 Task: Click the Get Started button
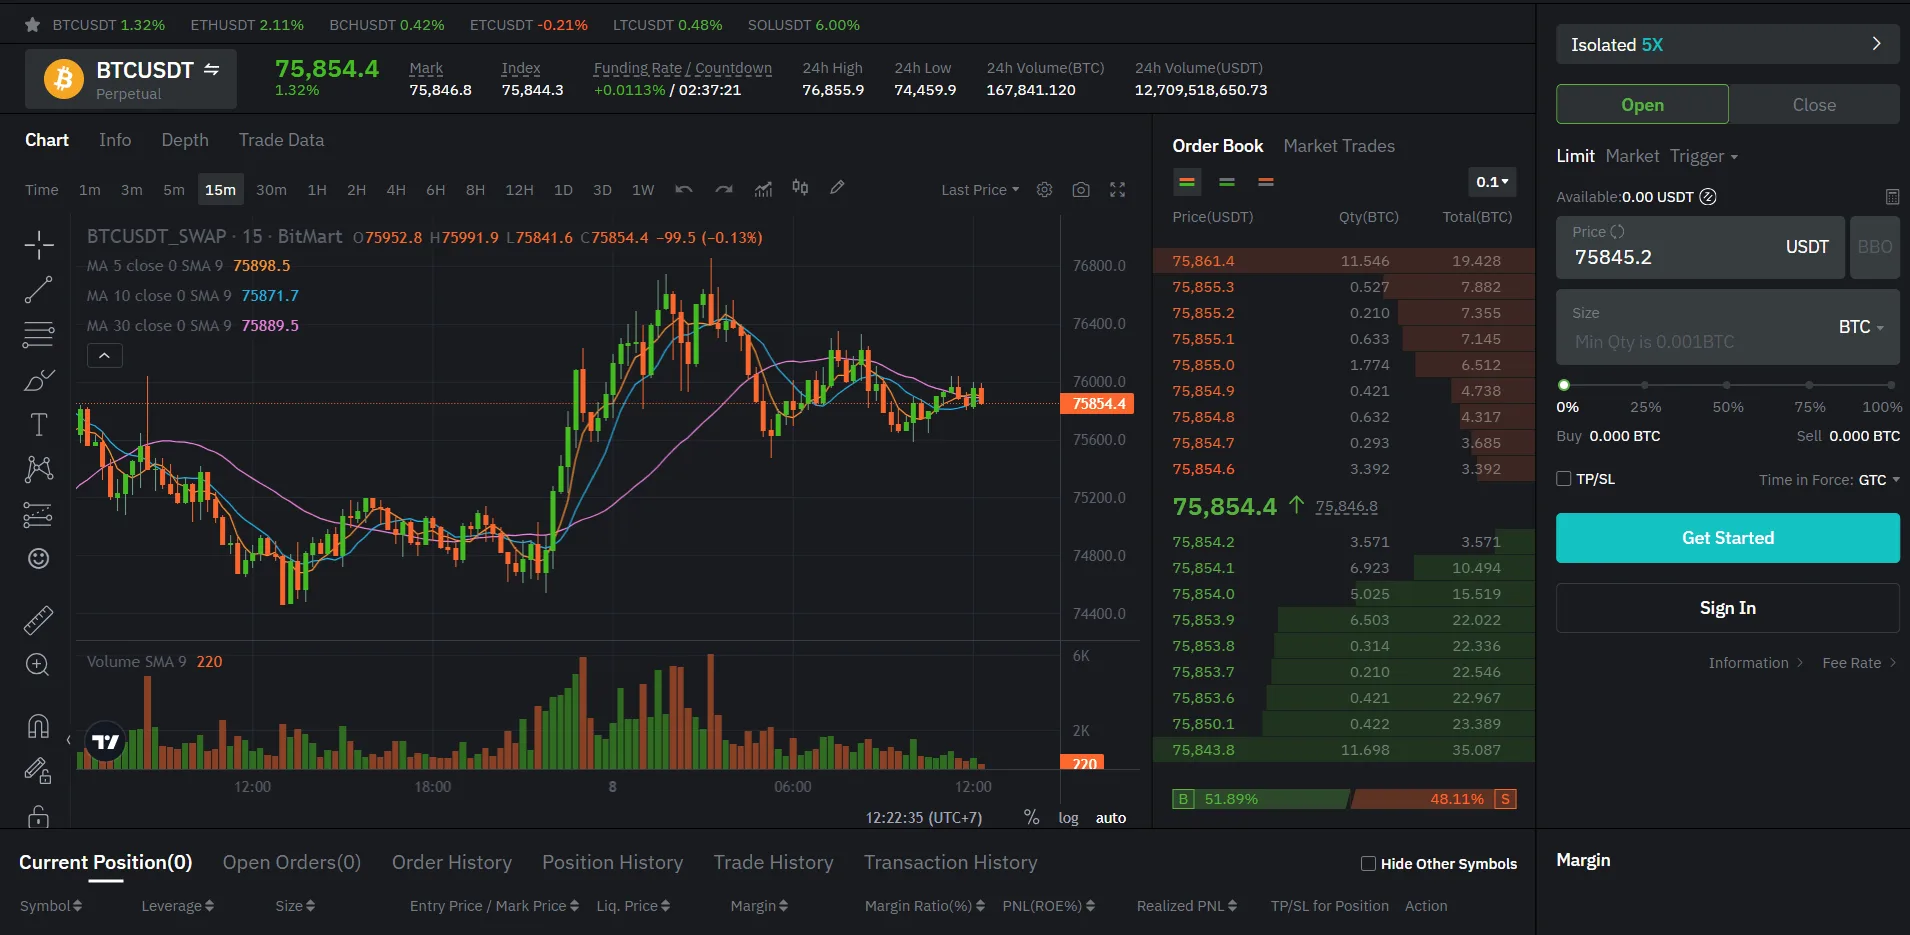(x=1727, y=538)
